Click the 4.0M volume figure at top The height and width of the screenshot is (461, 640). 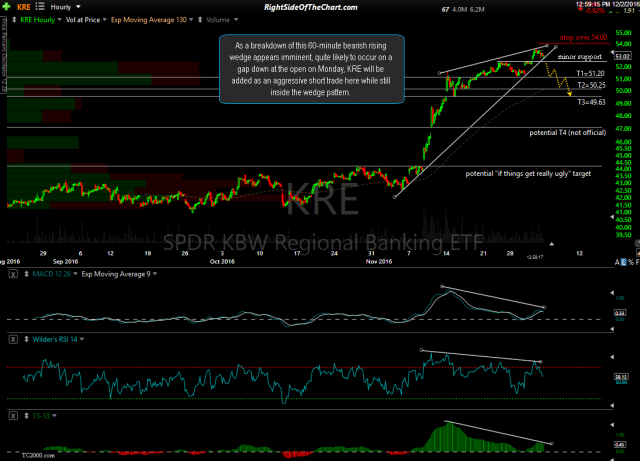pos(460,9)
